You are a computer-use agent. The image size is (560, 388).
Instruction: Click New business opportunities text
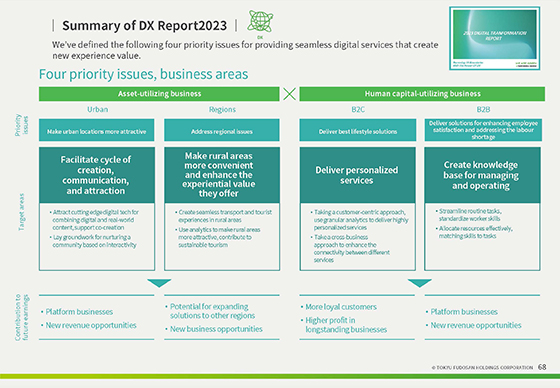214,329
